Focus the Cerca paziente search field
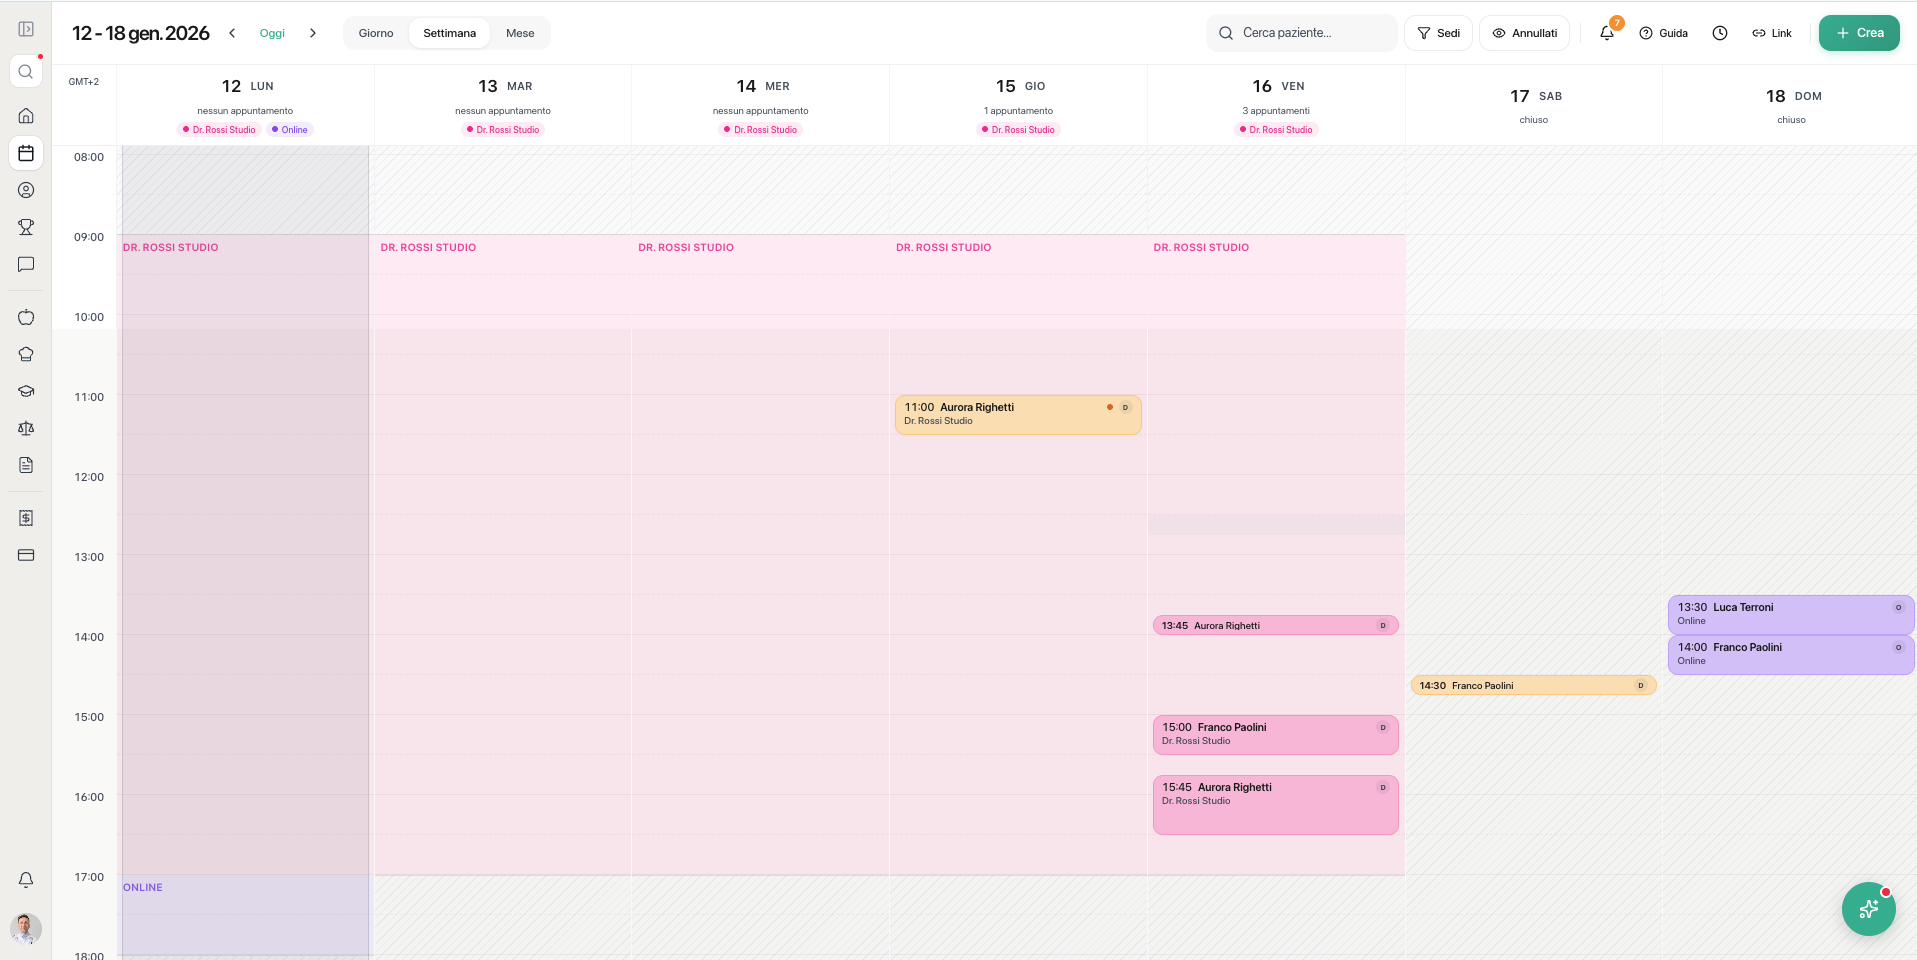 pos(1302,33)
